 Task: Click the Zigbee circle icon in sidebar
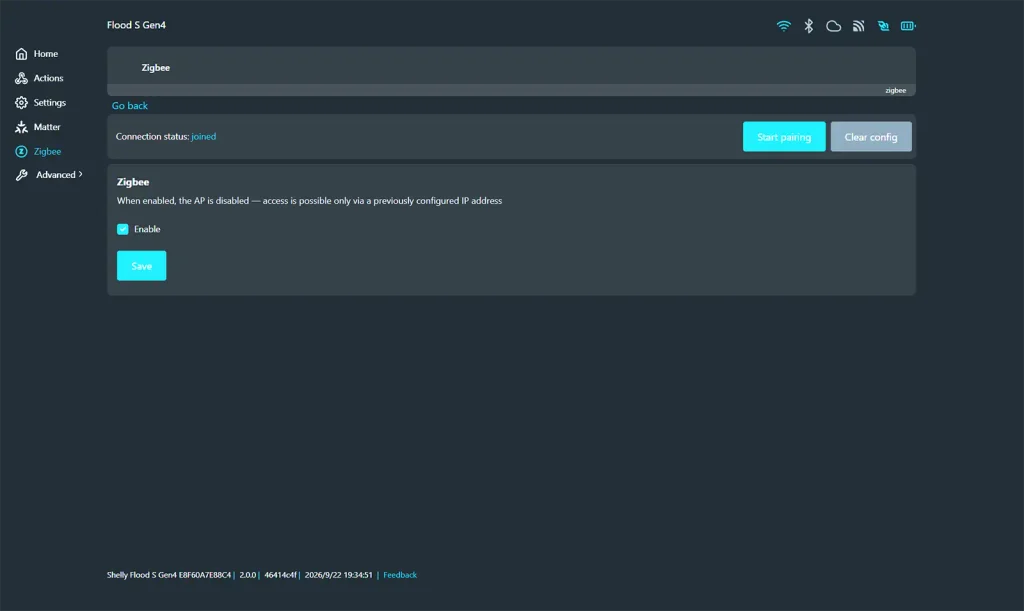pyautogui.click(x=22, y=151)
